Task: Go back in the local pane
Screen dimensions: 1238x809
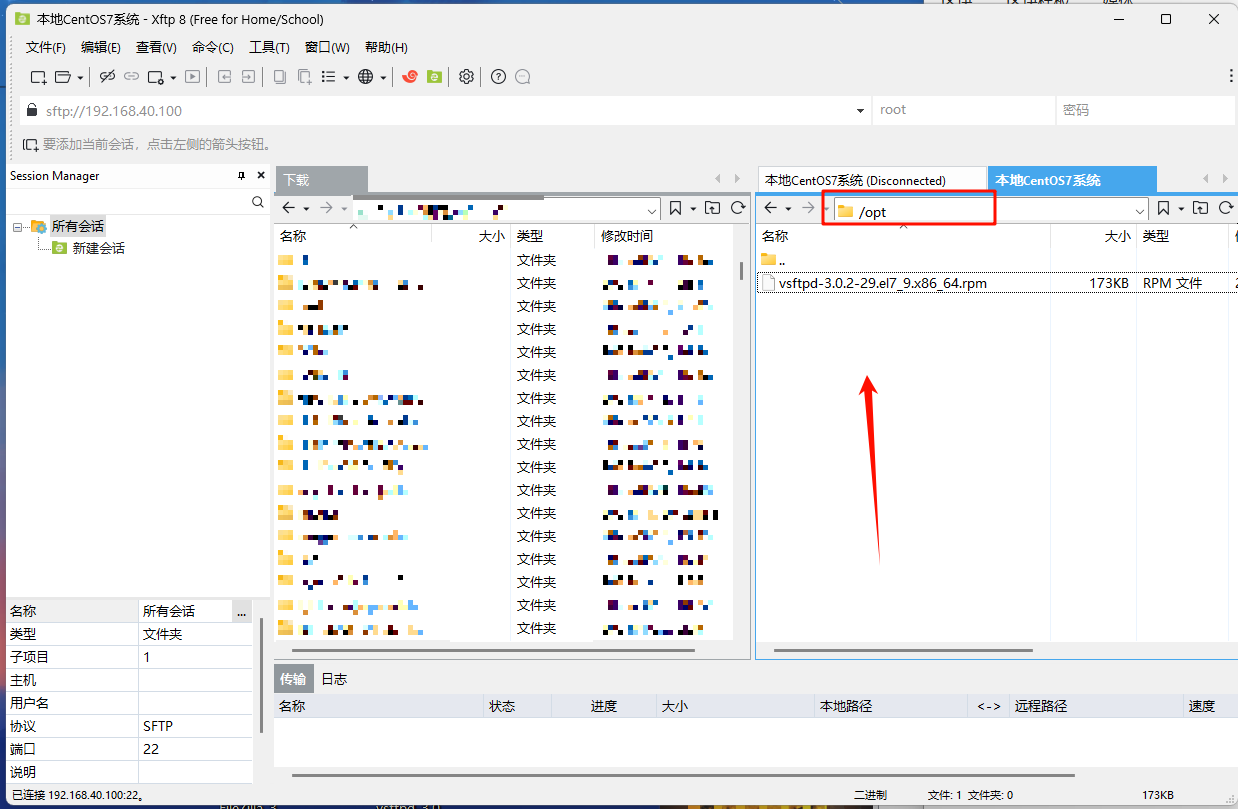Action: tap(289, 208)
